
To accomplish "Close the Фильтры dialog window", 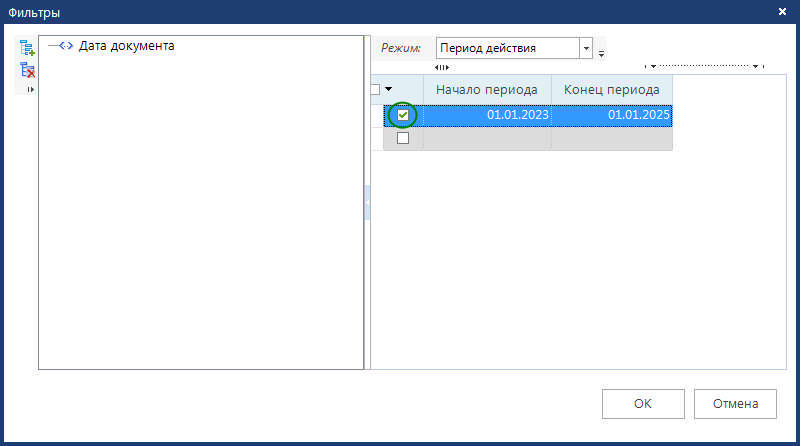I will coord(781,12).
